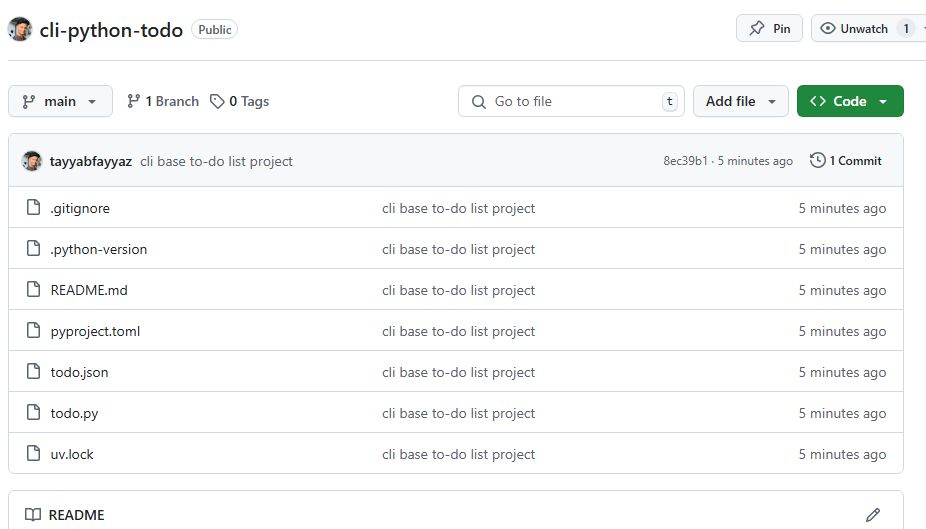Click the branch icon beside 1 Branch
Image resolution: width=926 pixels, height=529 pixels.
tap(133, 102)
